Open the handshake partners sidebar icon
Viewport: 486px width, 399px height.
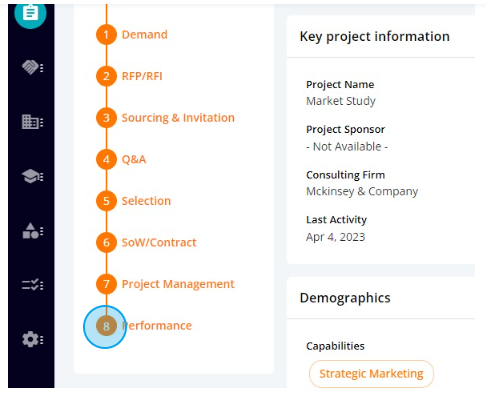[x=32, y=68]
